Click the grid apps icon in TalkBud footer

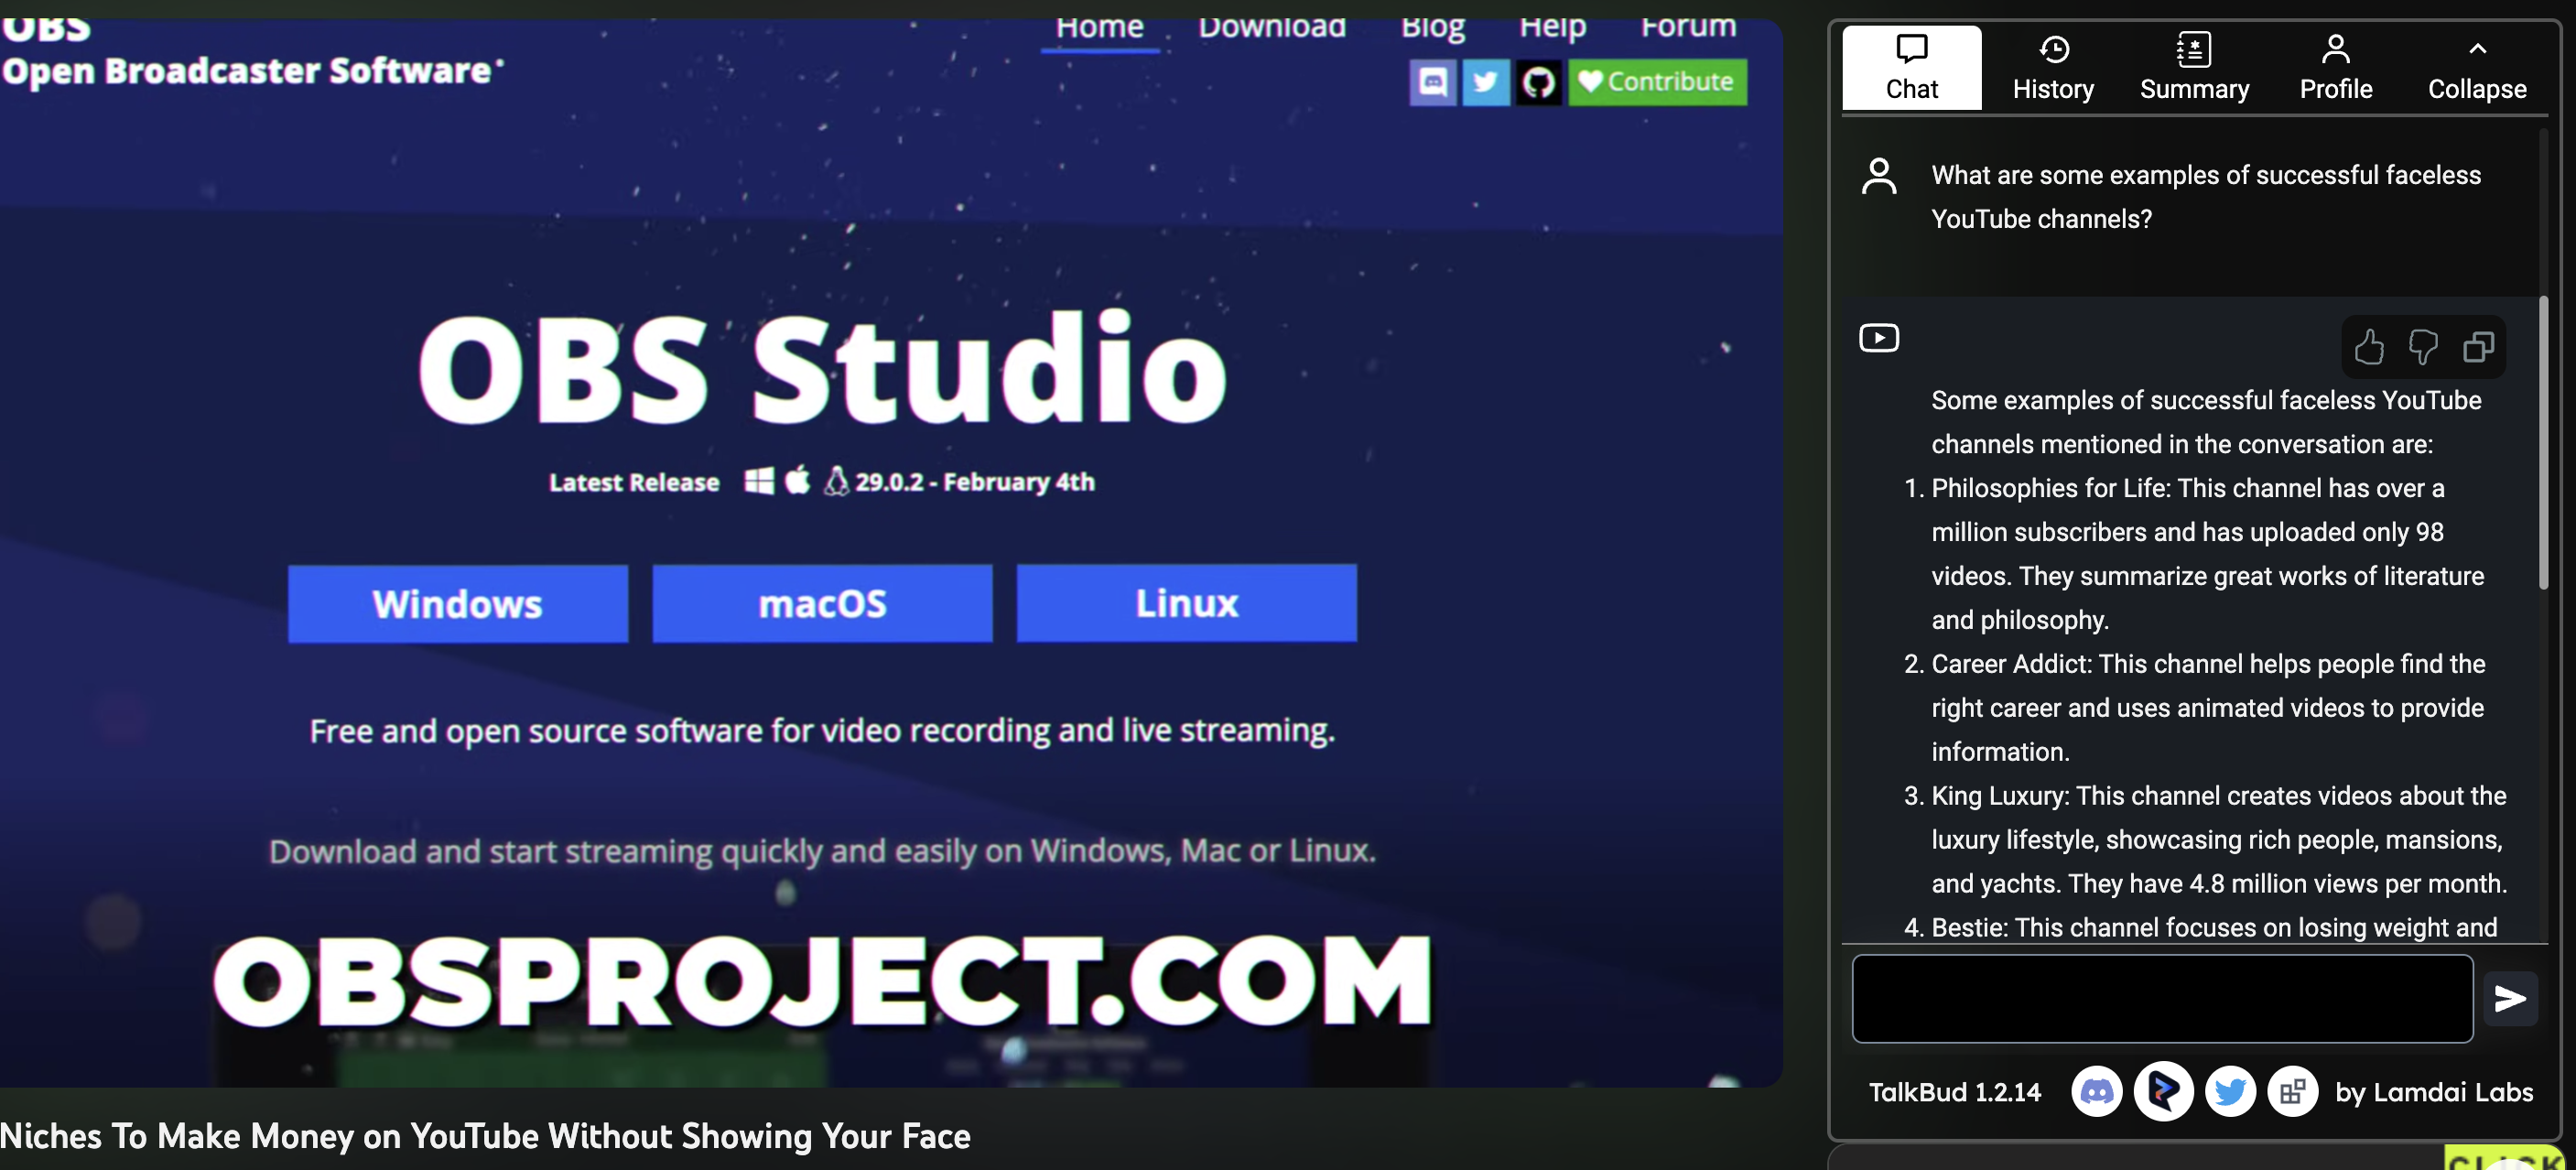click(2292, 1091)
